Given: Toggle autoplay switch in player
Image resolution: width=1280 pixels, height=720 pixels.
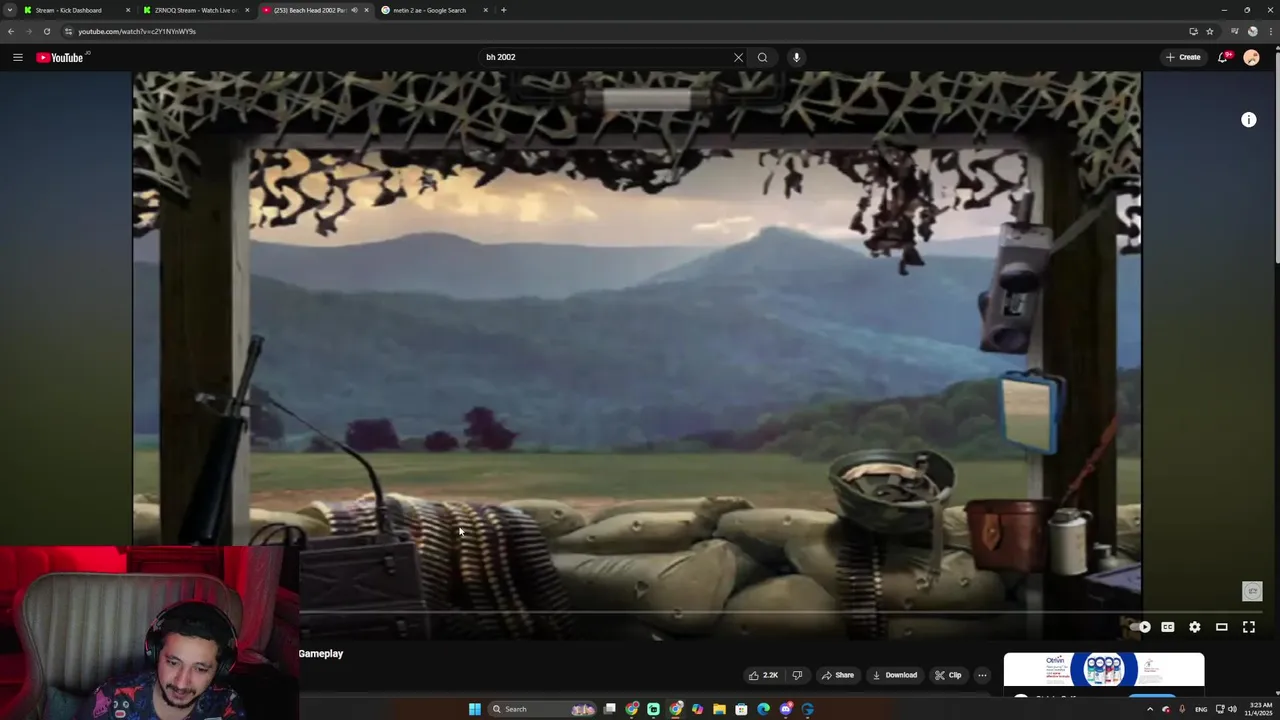Looking at the screenshot, I should tap(1140, 627).
